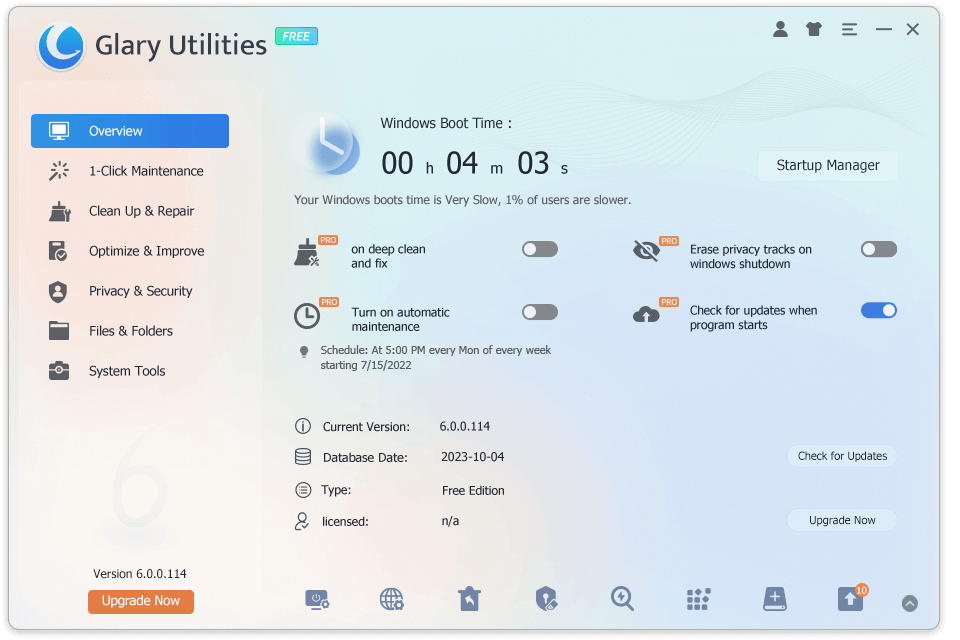
Task: Open the hamburger menu in title bar
Action: 849,30
